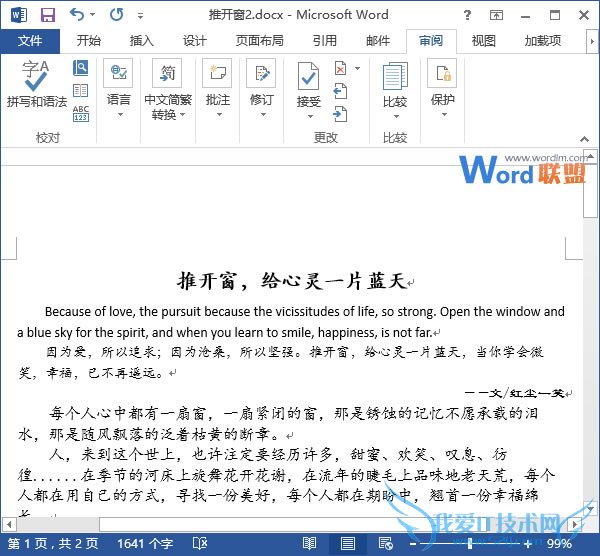Click the Word Count (ABC 123) icon
The width and height of the screenshot is (600, 556).
81,114
